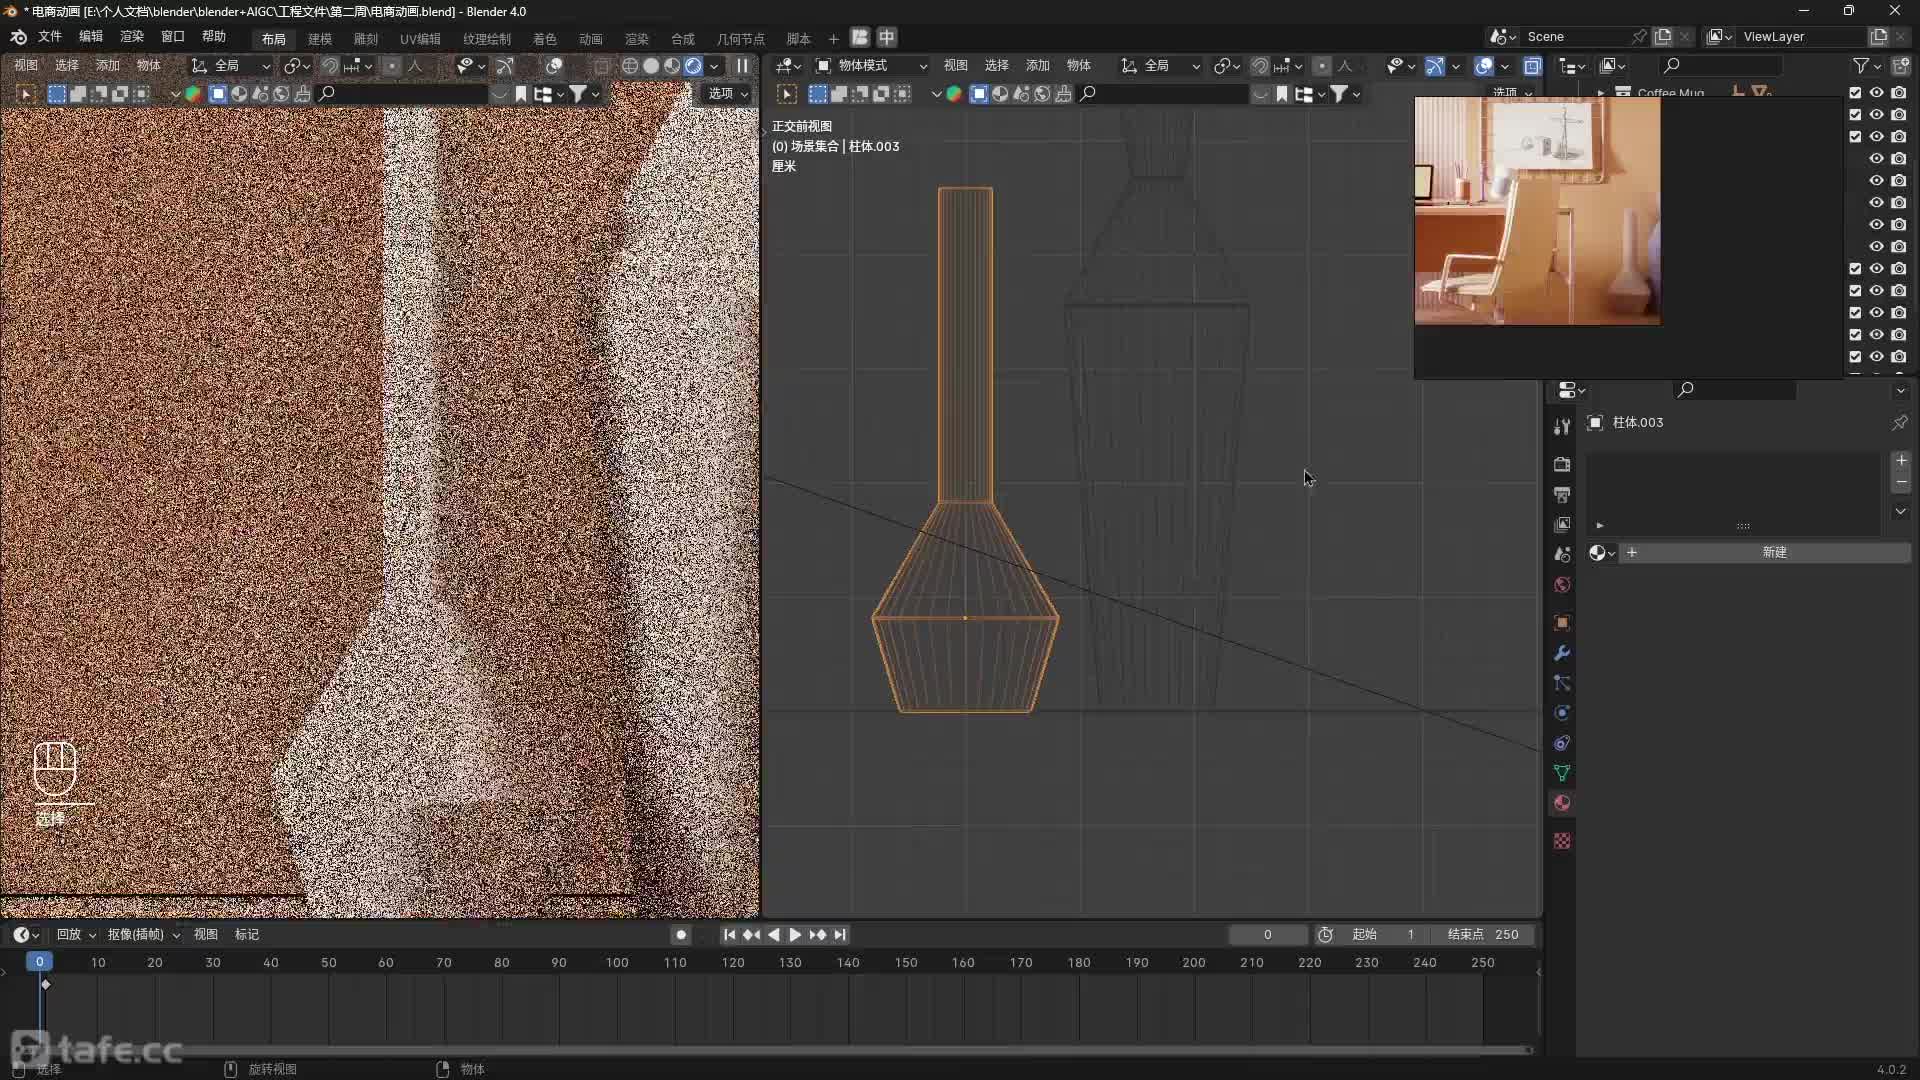
Task: Toggle X-ray in right viewport header
Action: click(x=1532, y=66)
